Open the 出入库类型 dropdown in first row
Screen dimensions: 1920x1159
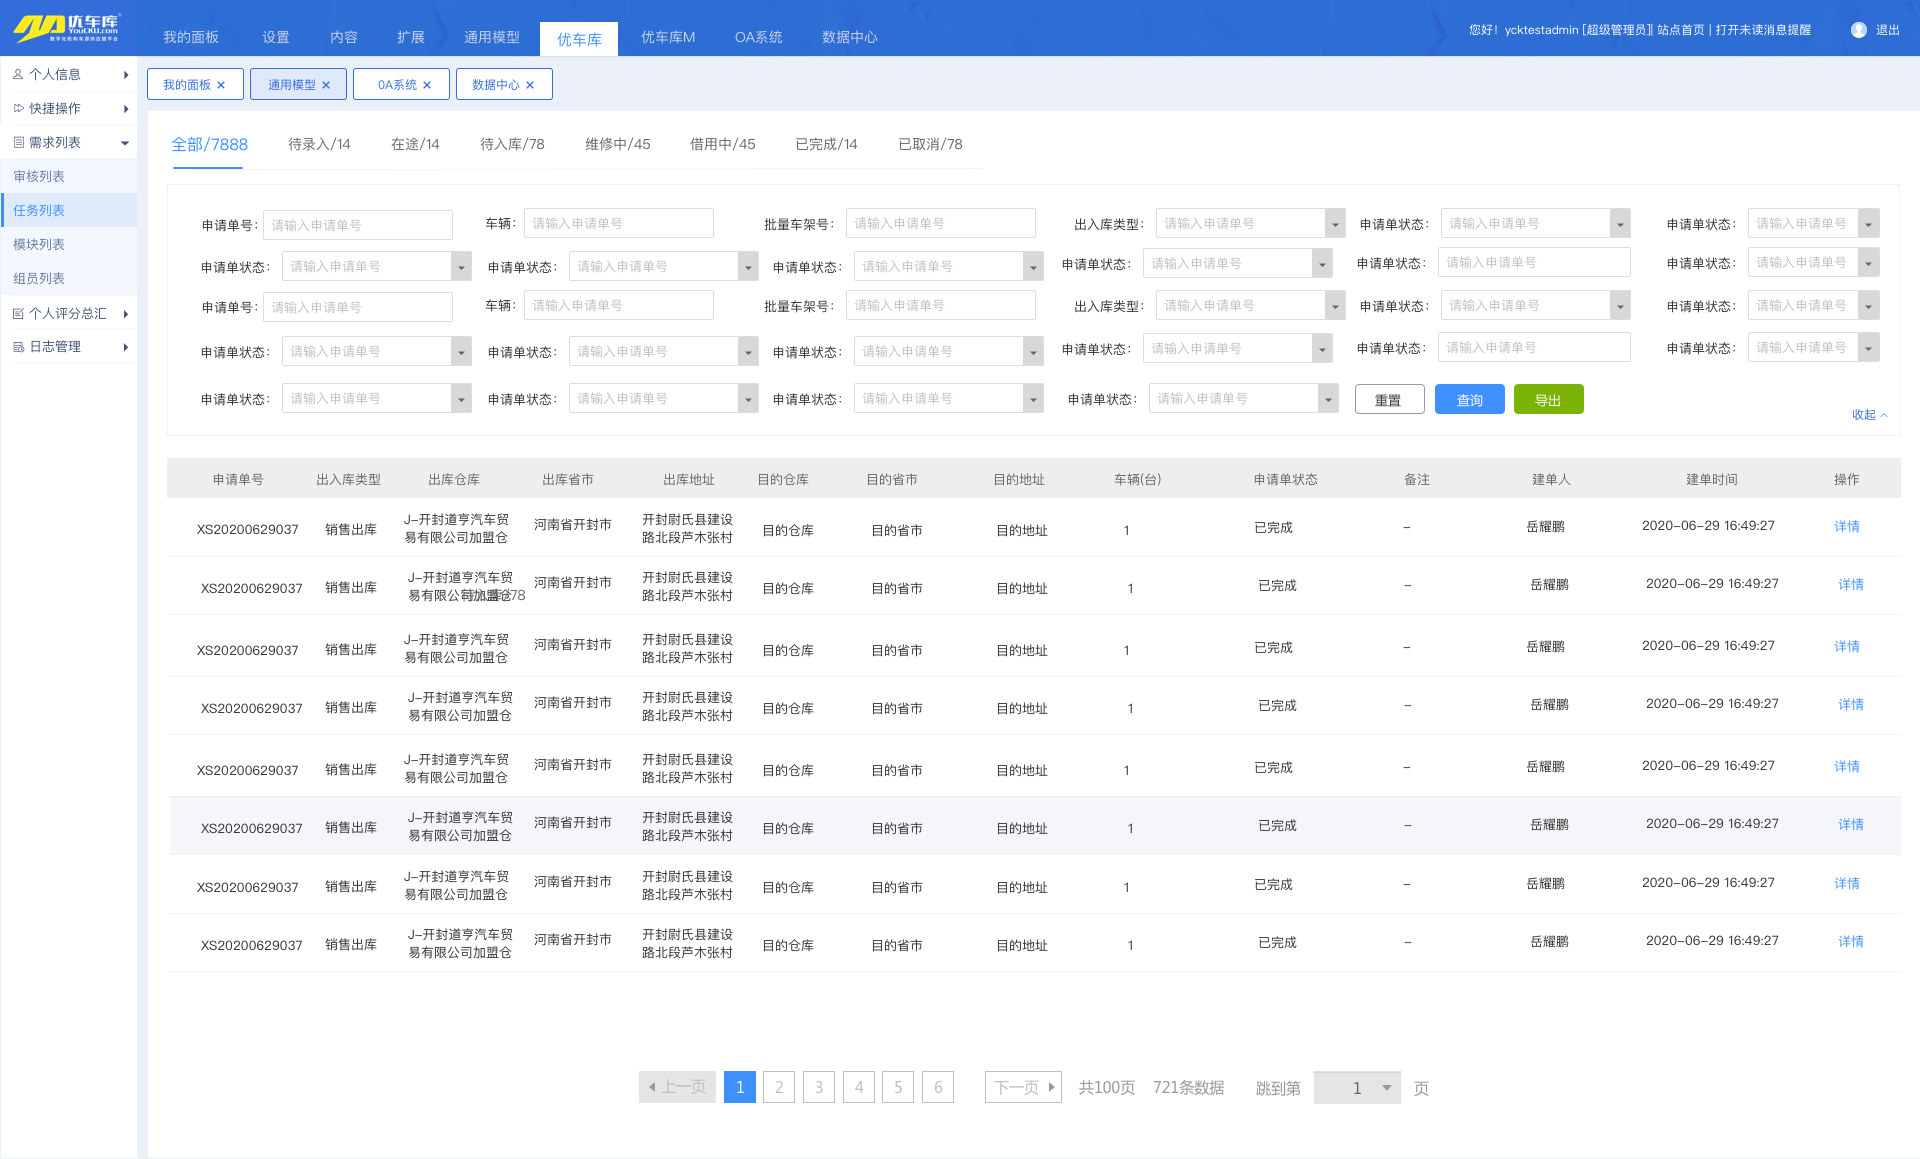pos(1334,224)
